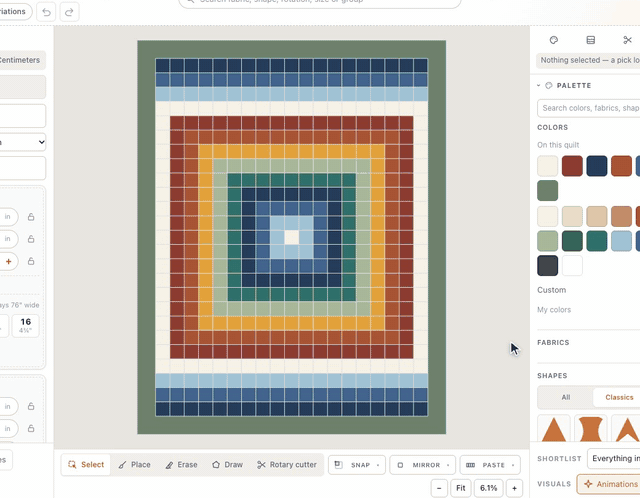This screenshot has width=640, height=498.
Task: Select the terracotta tan palette swatch
Action: (x=621, y=216)
